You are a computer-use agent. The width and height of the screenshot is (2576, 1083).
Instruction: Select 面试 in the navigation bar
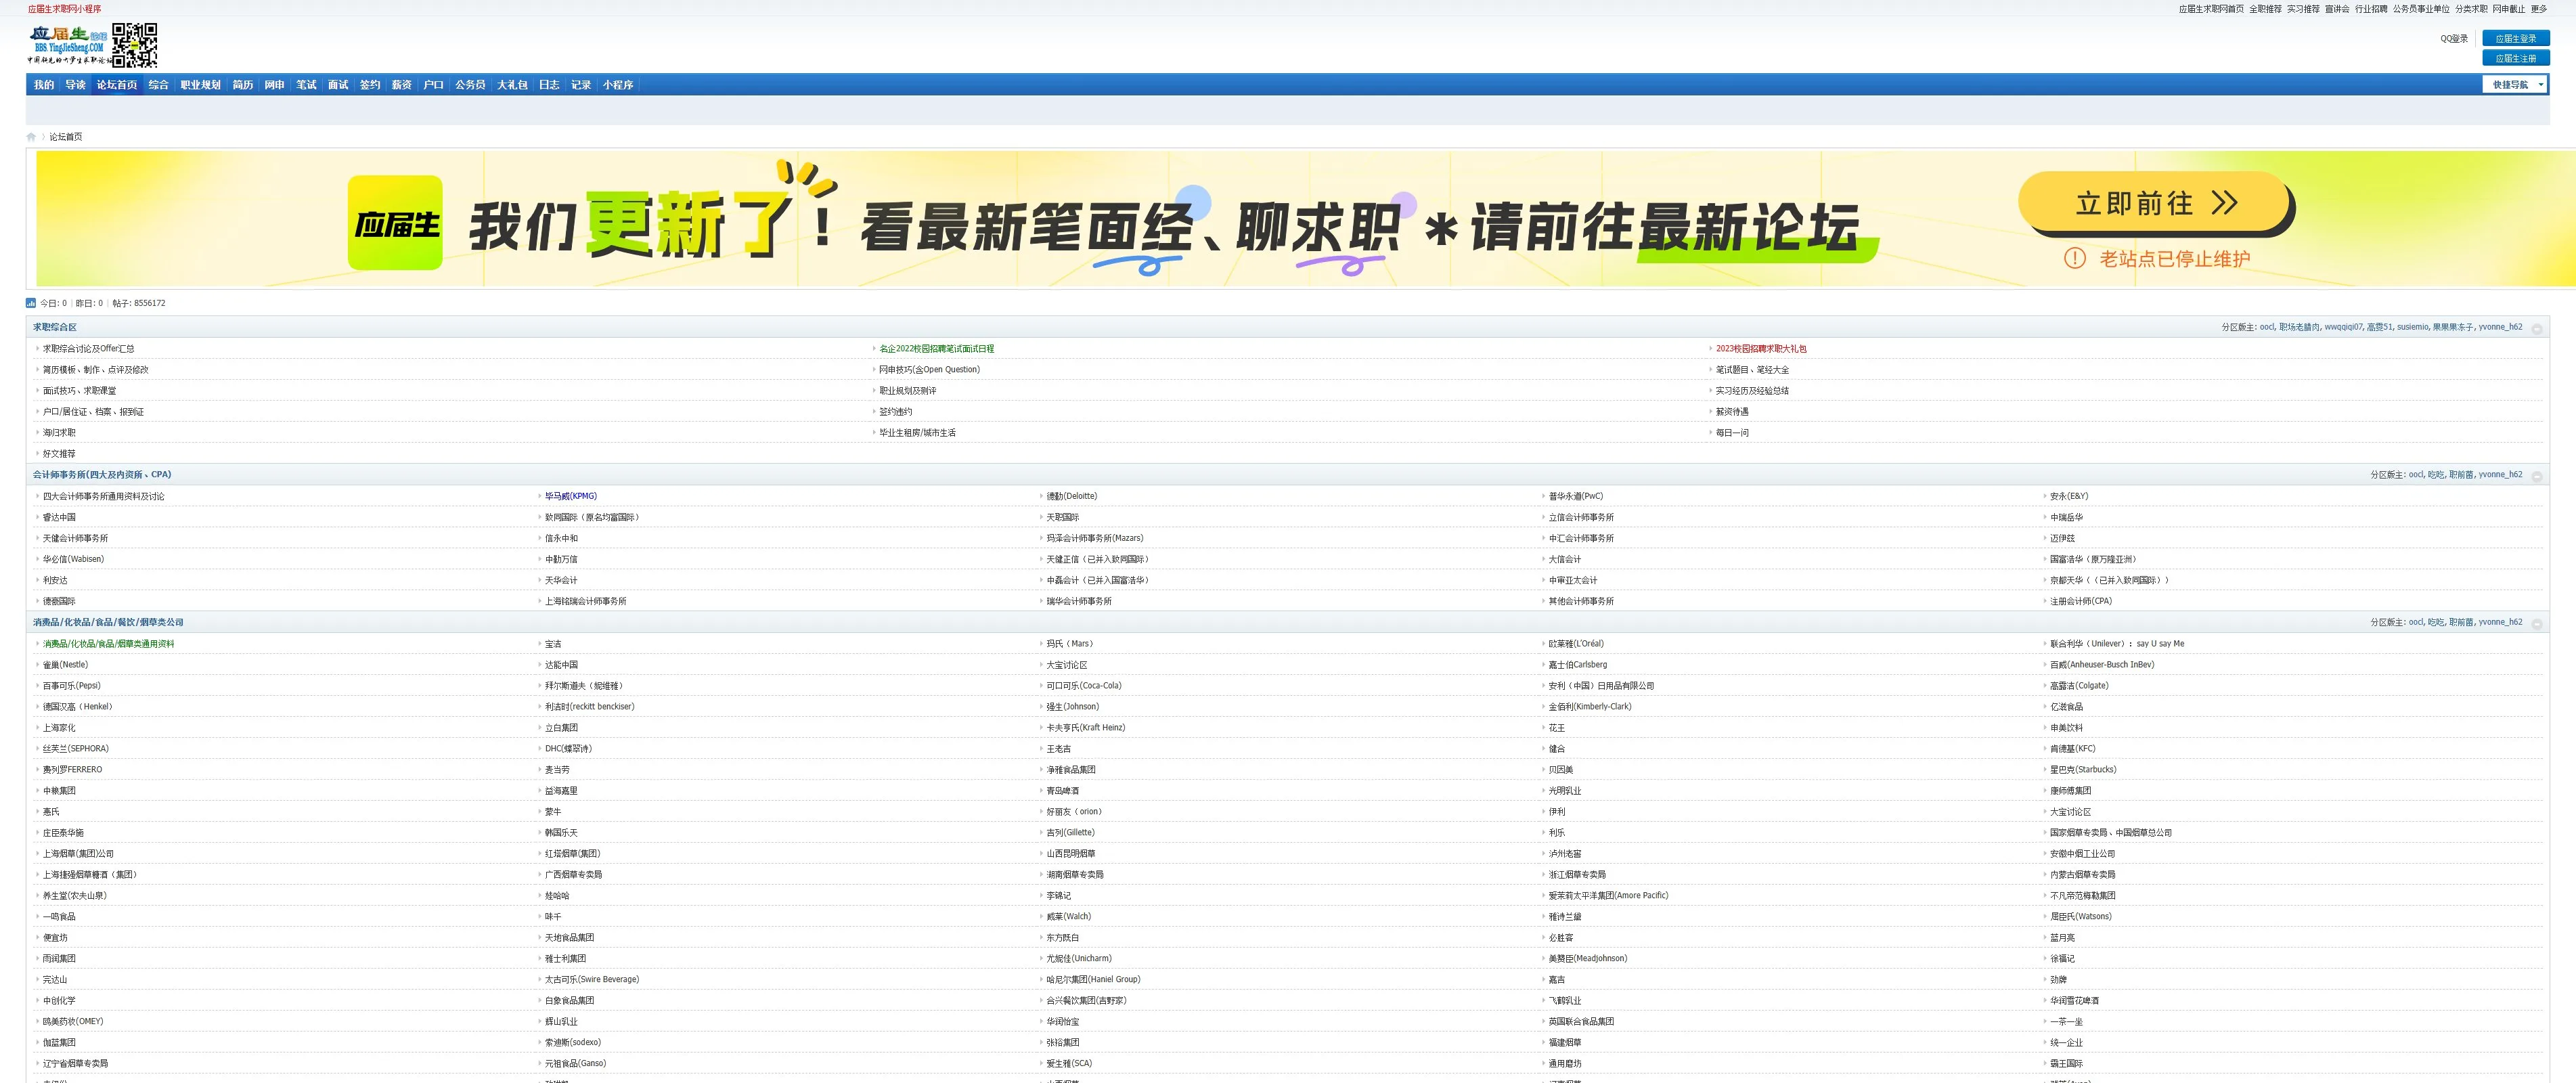pos(339,85)
